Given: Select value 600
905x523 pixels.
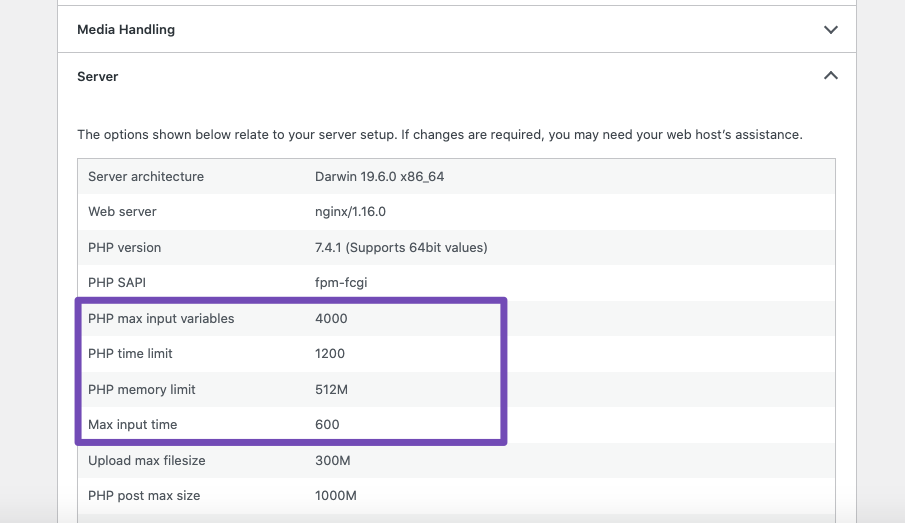Looking at the screenshot, I should [x=327, y=425].
